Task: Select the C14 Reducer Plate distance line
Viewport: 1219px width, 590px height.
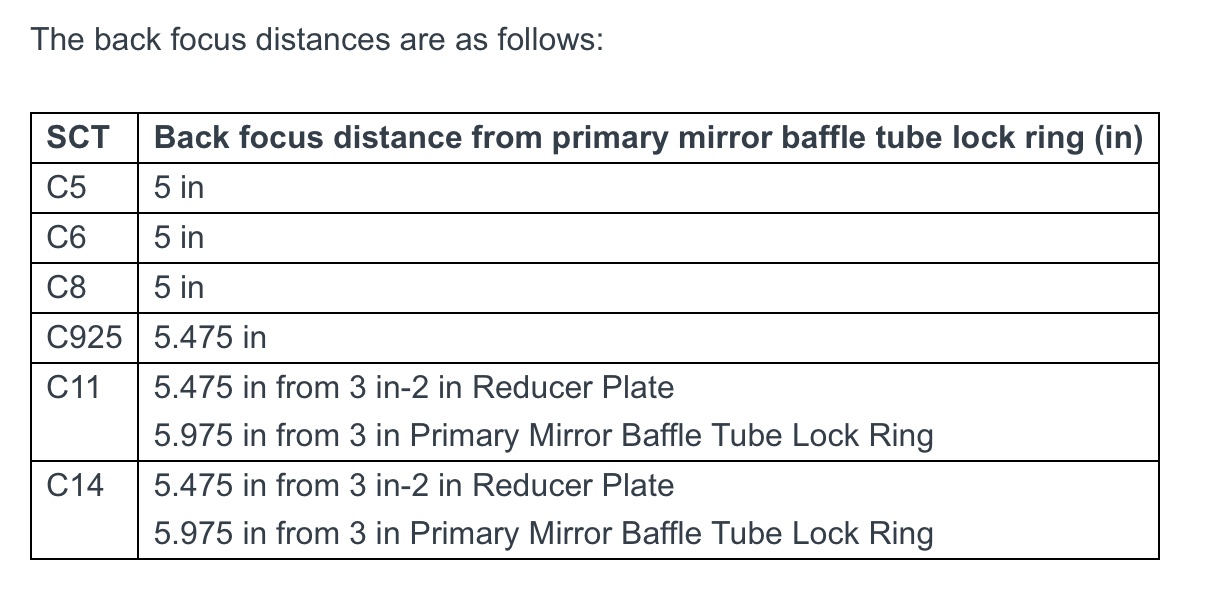Action: (x=414, y=486)
